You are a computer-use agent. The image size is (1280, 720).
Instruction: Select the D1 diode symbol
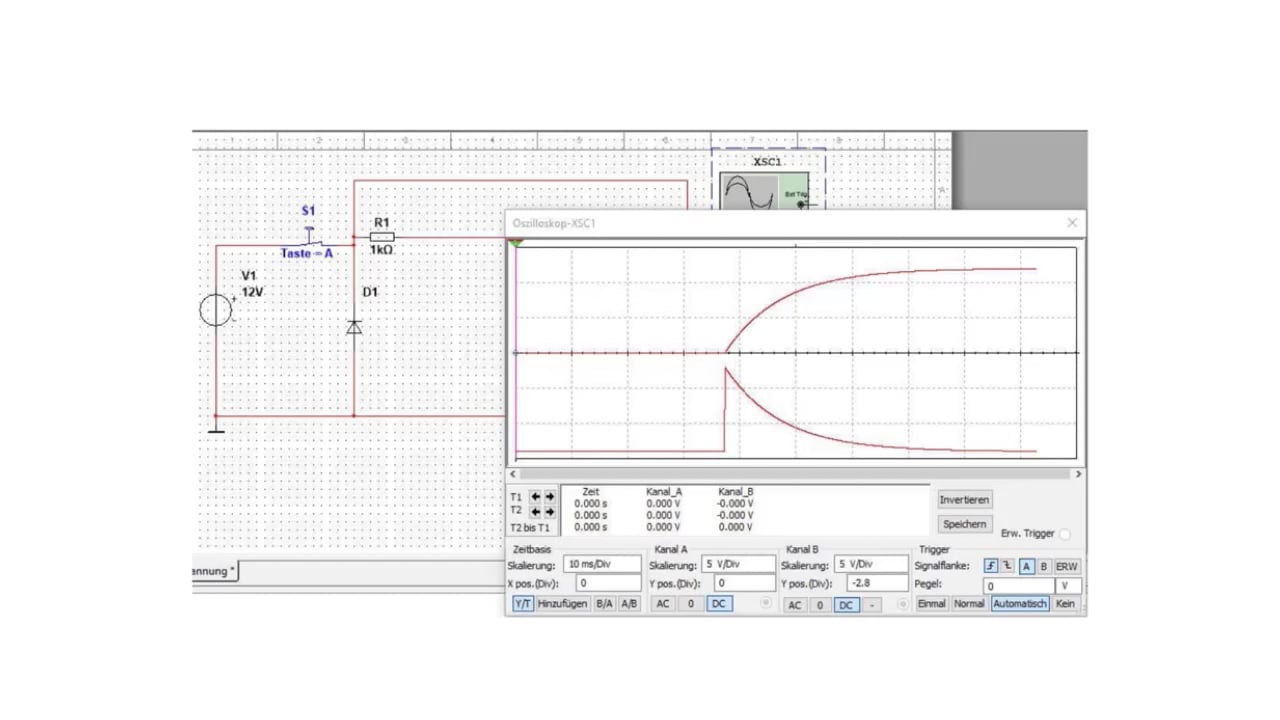pyautogui.click(x=354, y=327)
